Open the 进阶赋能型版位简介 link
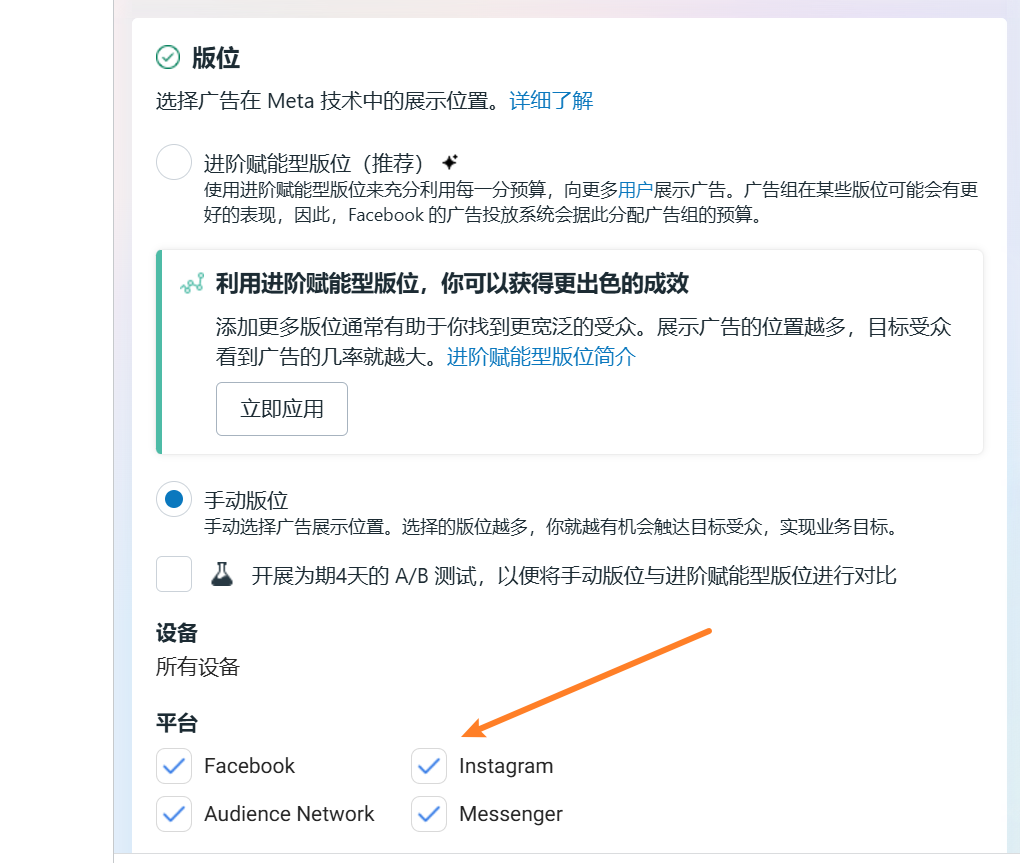The image size is (1020, 863). [x=541, y=357]
